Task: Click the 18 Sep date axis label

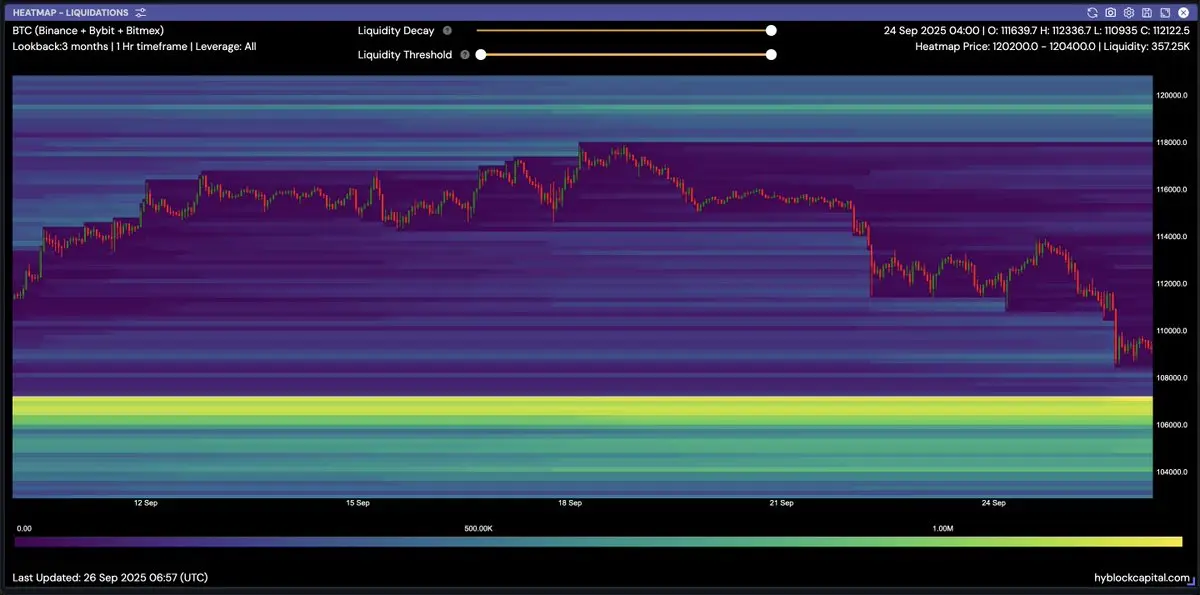Action: click(x=570, y=503)
